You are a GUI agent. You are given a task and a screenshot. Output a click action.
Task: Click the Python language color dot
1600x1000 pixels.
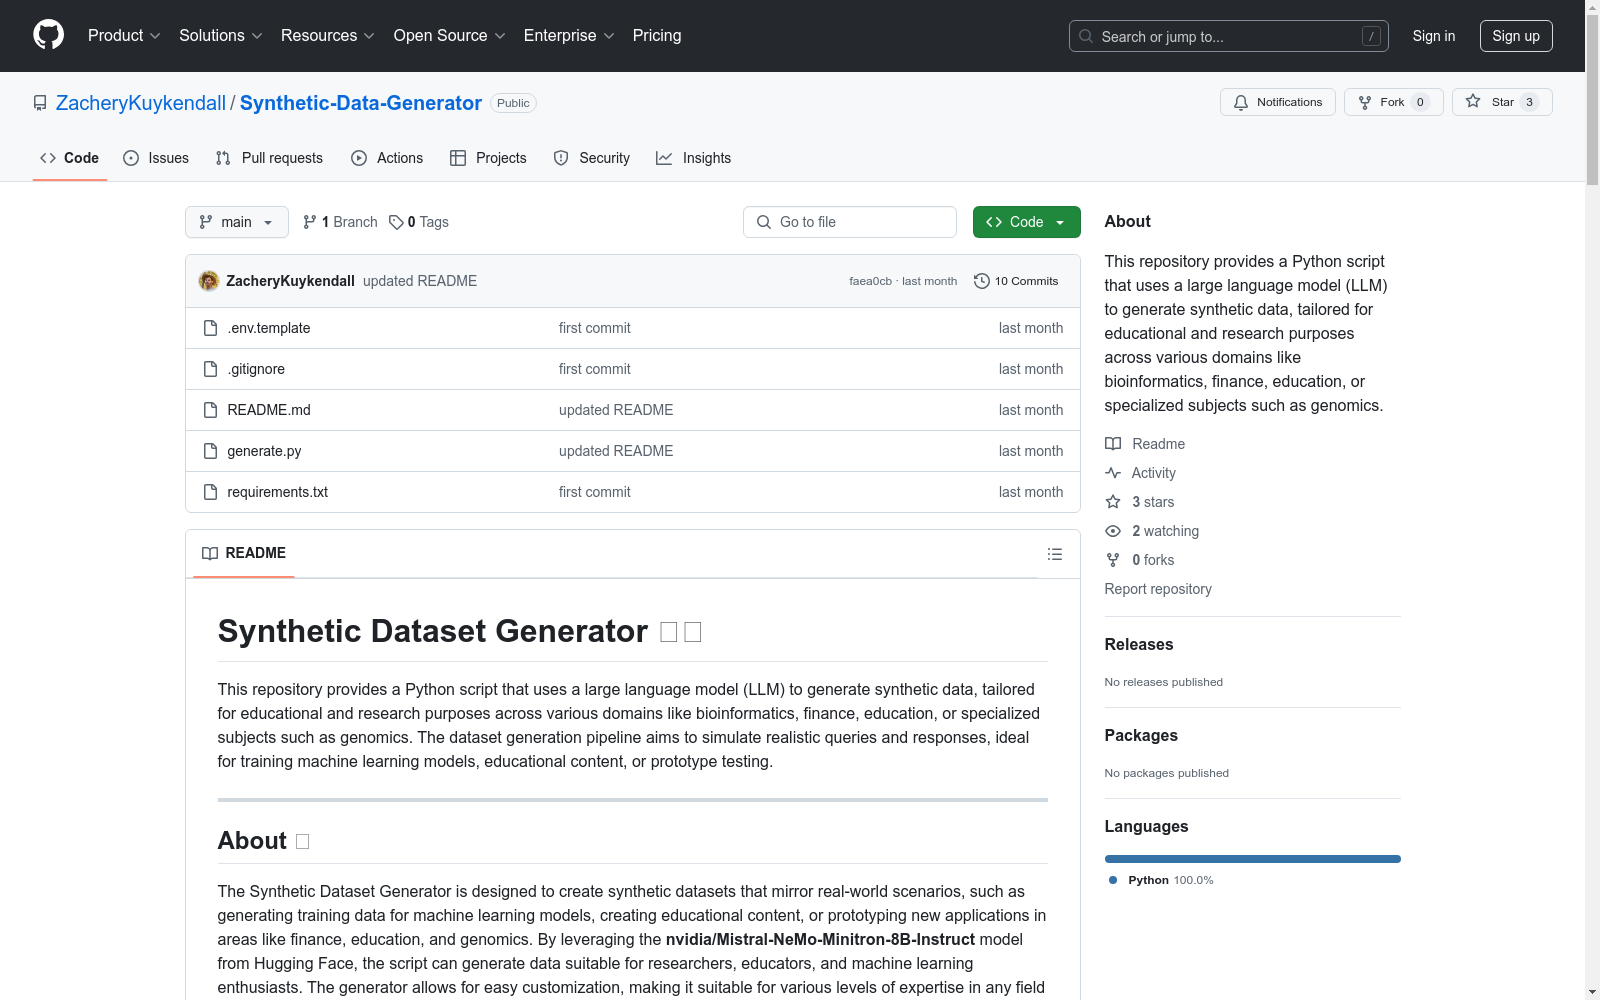coord(1113,880)
